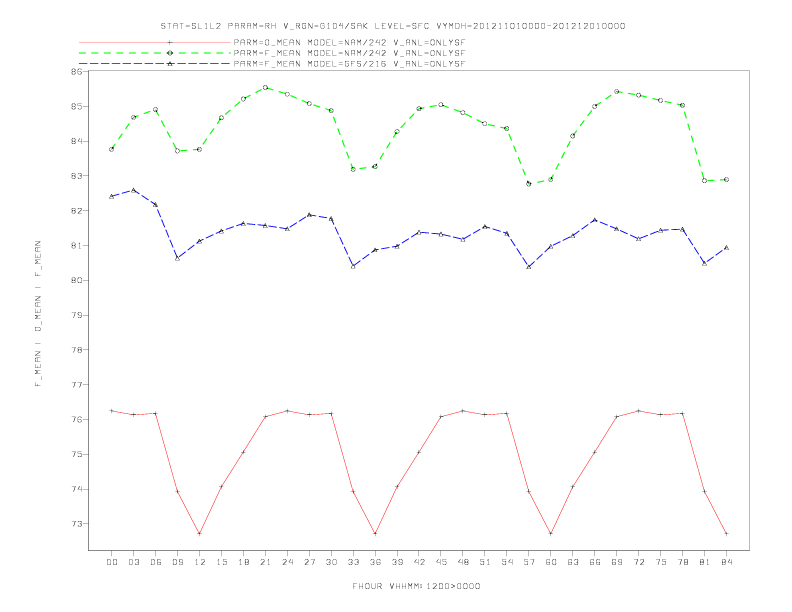Image resolution: width=792 pixels, height=612 pixels.
Task: Click x-axis forecast hour label 39
Action: click(398, 562)
